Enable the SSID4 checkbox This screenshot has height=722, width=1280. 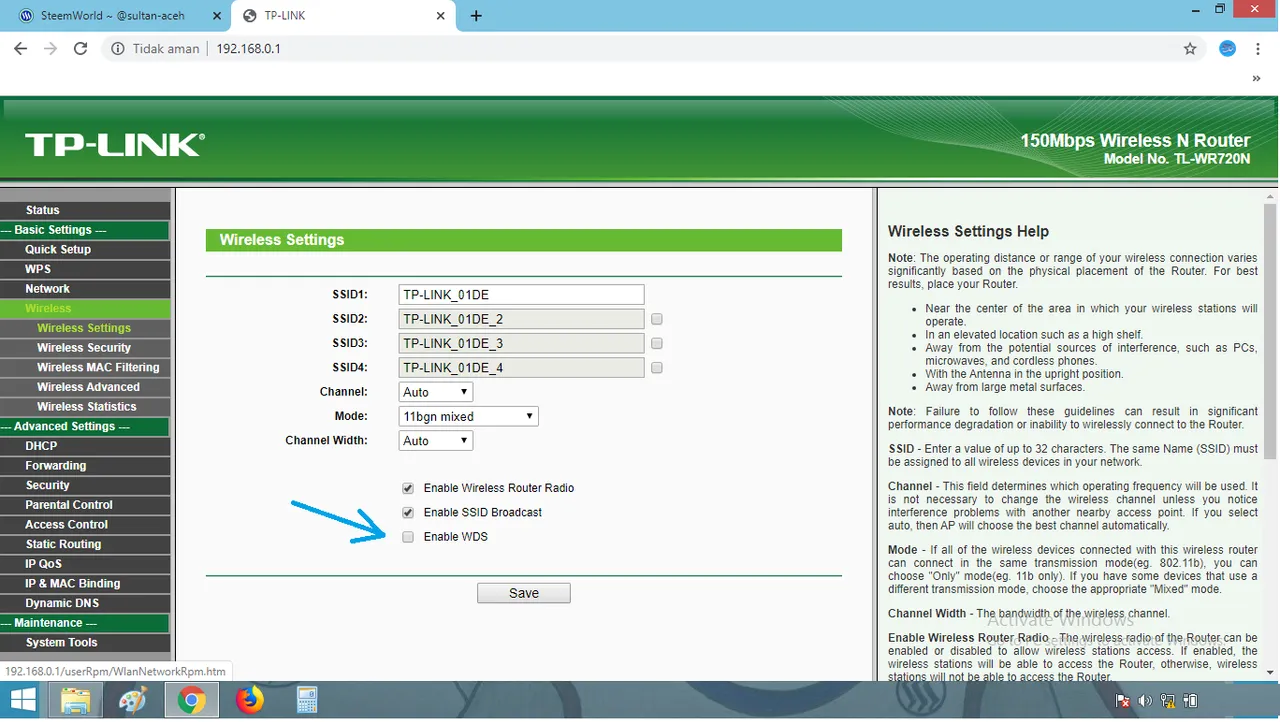pos(657,368)
